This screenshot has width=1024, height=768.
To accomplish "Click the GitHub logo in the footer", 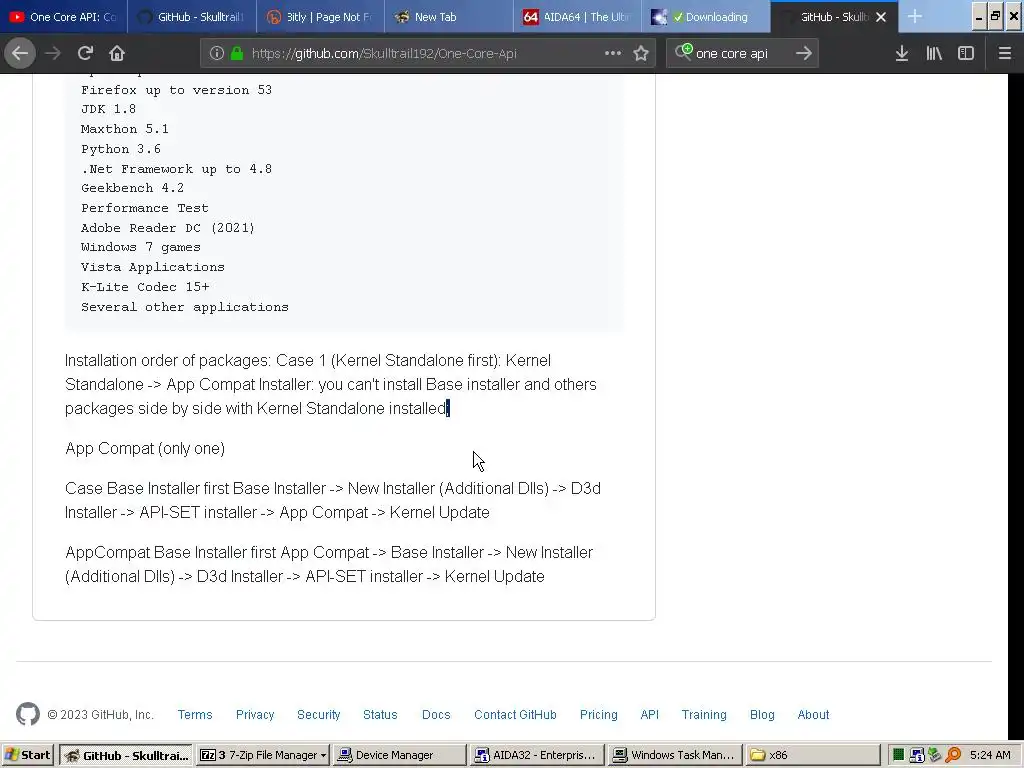I will [28, 714].
